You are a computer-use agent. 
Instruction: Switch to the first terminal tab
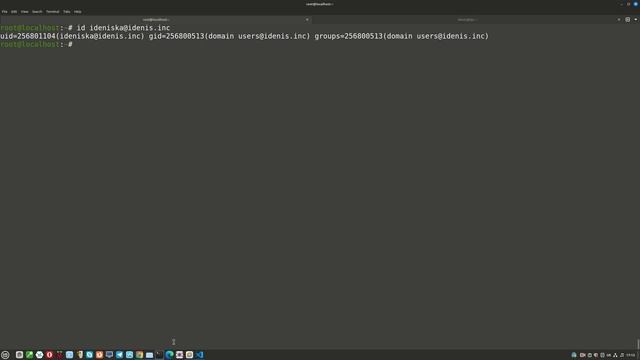(x=156, y=20)
